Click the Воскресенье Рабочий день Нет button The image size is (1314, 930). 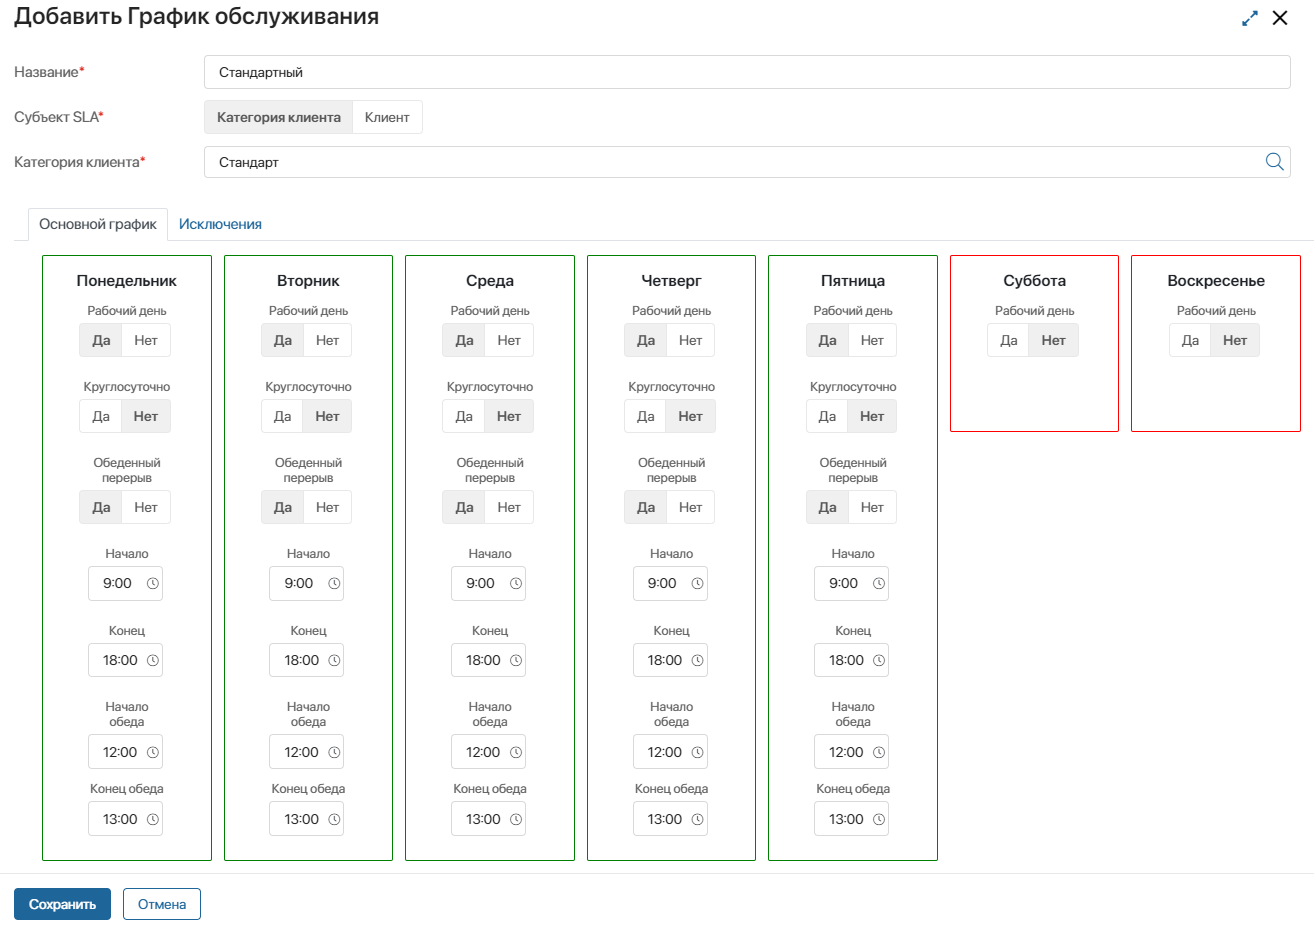[1235, 341]
